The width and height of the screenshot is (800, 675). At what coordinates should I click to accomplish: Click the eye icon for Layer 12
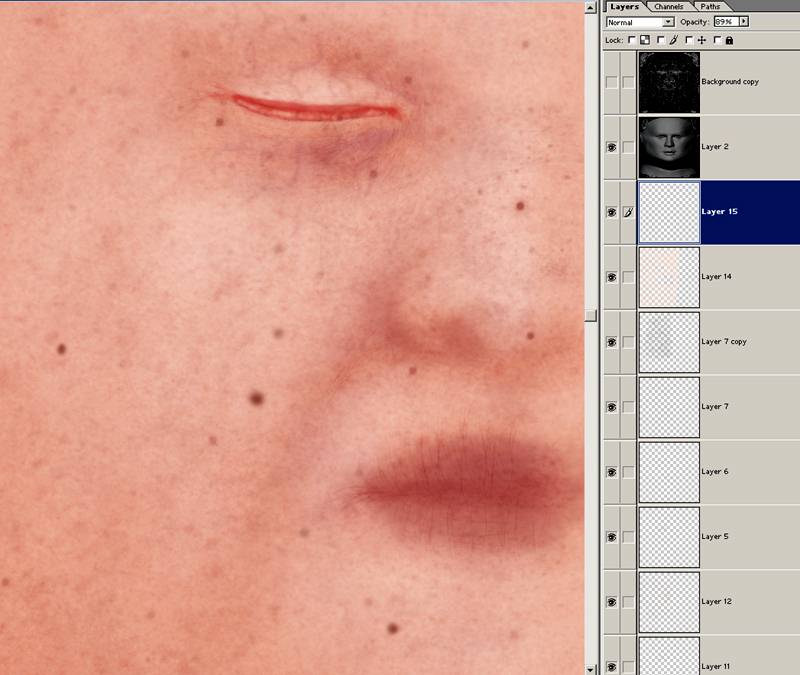[x=612, y=602]
